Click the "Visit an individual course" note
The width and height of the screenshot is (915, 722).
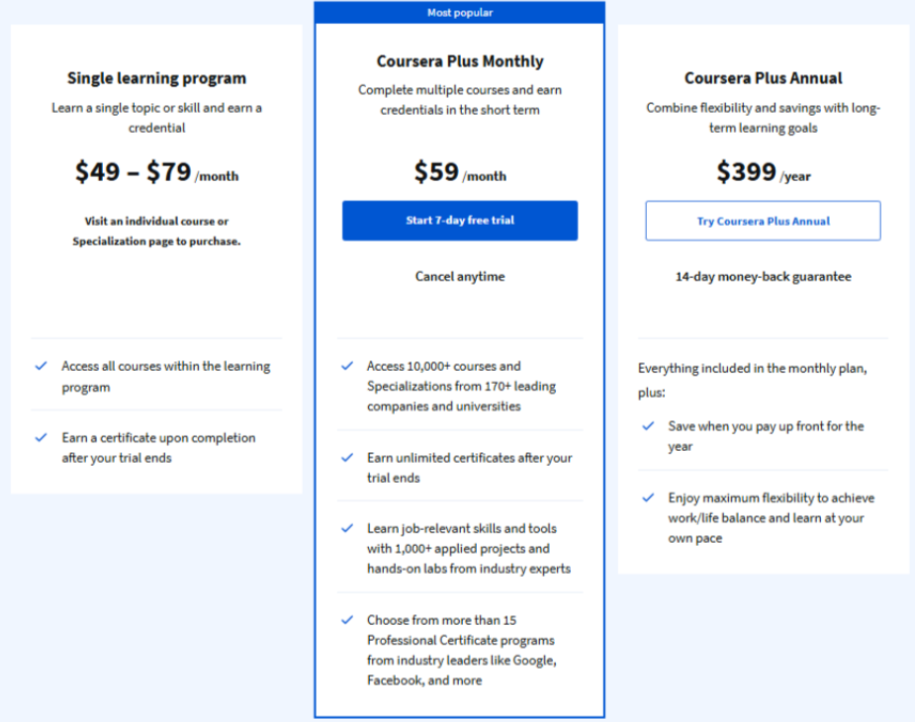point(156,231)
